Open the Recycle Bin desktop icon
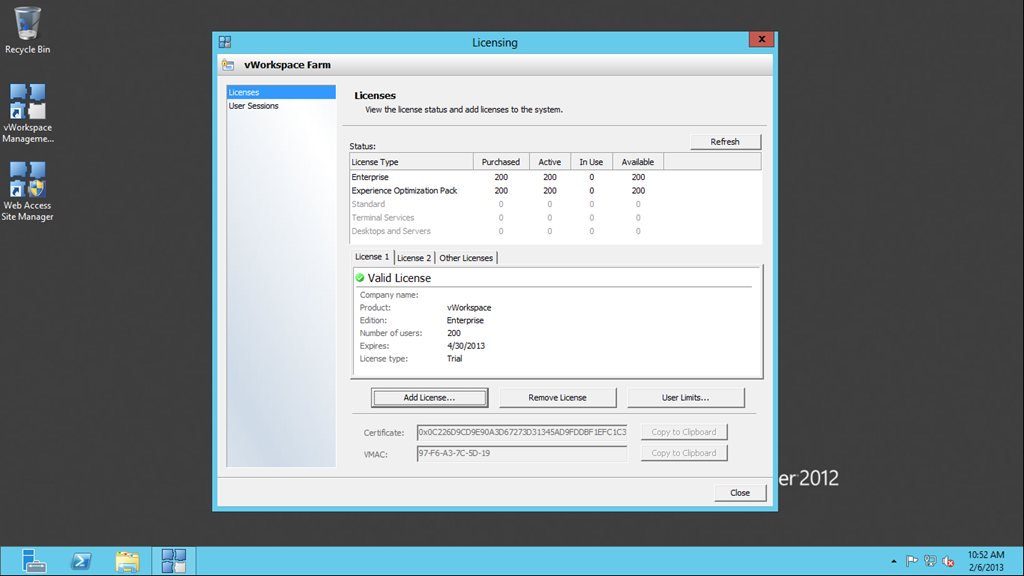 27,31
